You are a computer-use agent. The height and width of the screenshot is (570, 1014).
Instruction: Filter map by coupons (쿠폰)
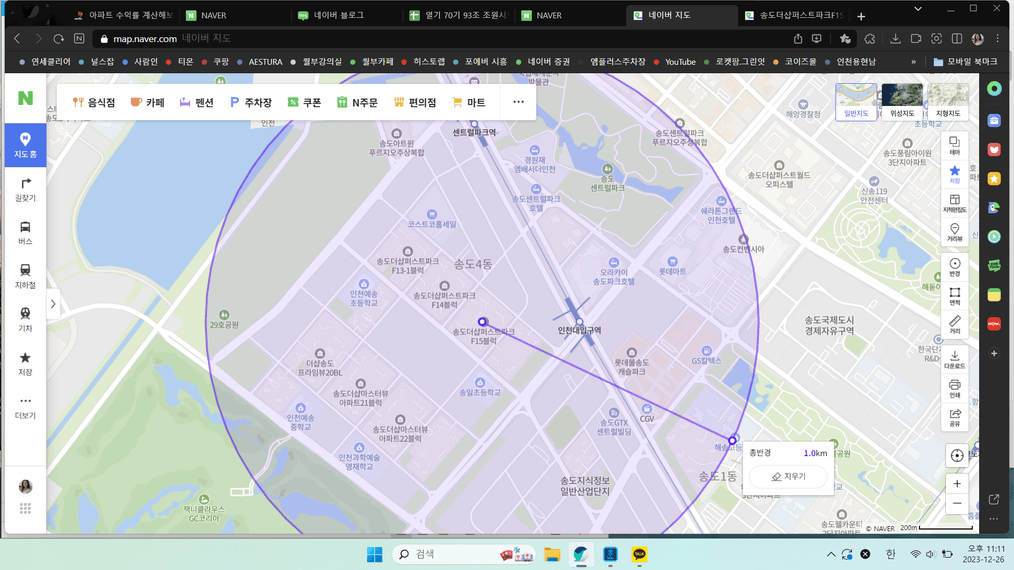pos(304,102)
